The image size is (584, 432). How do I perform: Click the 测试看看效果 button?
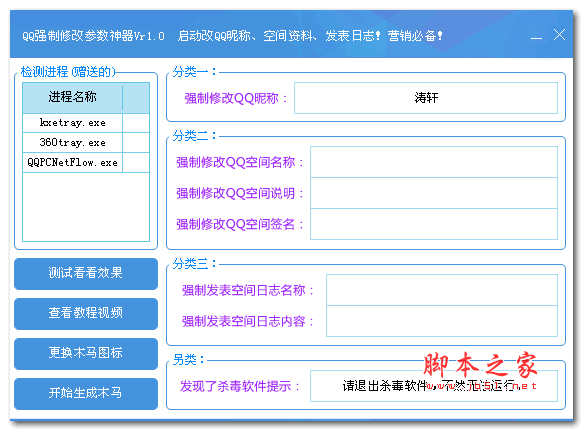coord(86,274)
